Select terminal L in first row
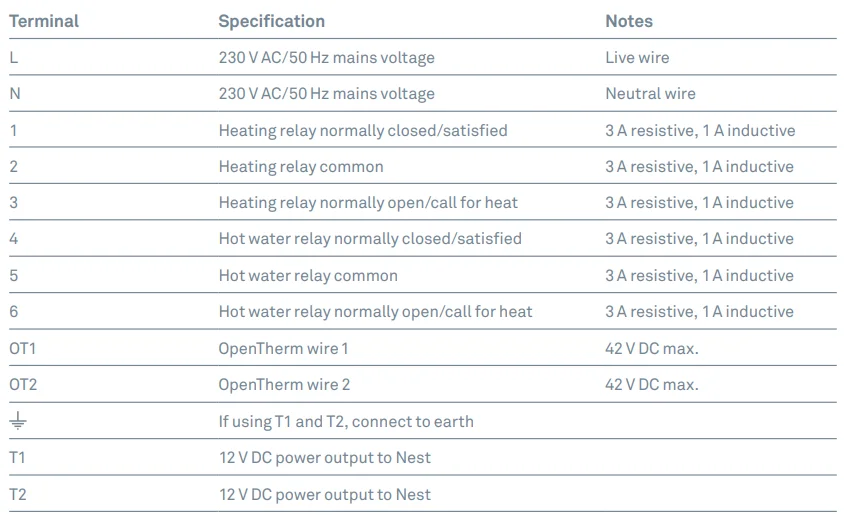Viewport: 853px width, 515px height. [x=14, y=58]
